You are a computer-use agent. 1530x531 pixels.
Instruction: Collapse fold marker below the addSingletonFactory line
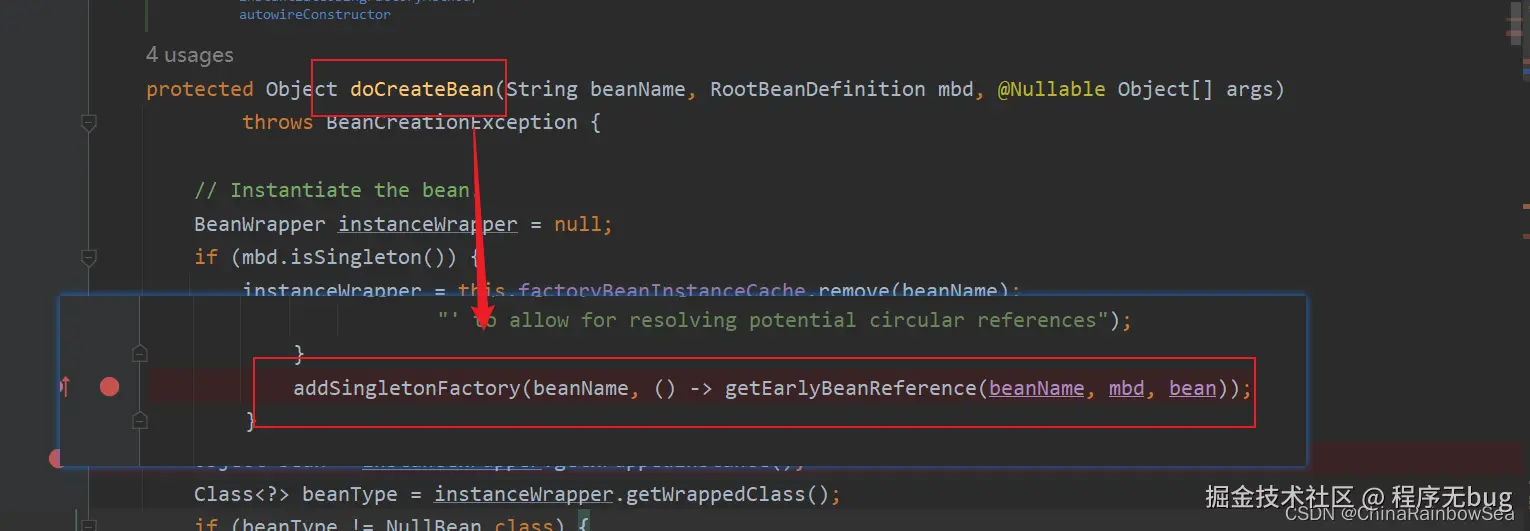point(140,419)
